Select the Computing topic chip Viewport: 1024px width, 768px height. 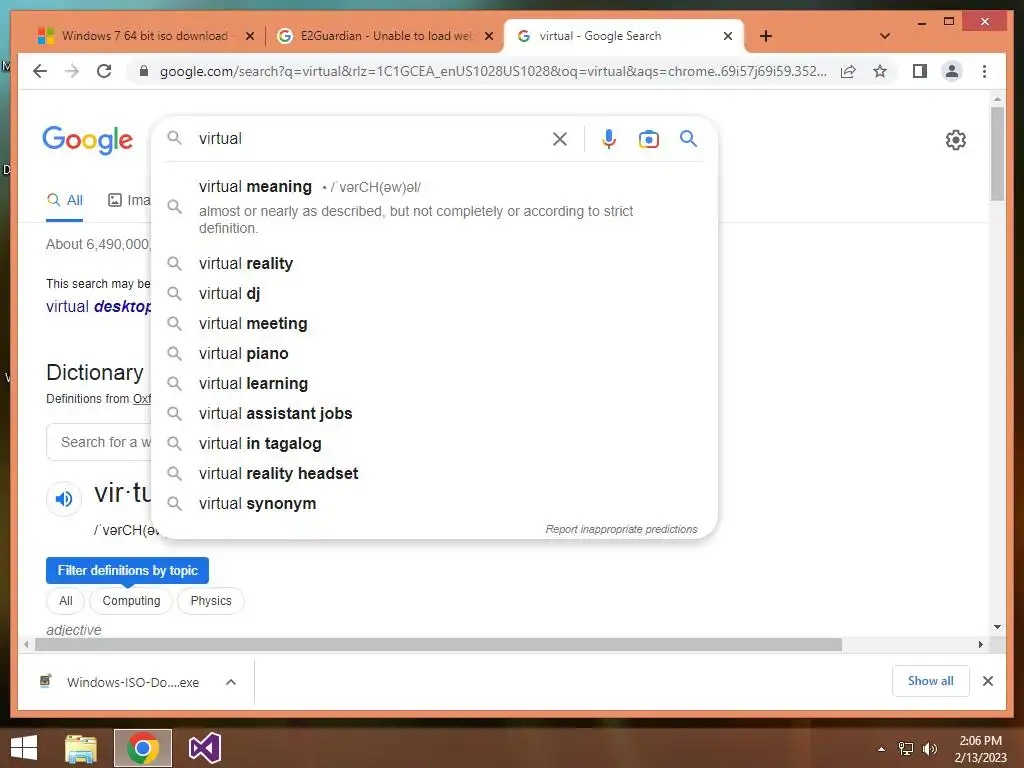[131, 601]
